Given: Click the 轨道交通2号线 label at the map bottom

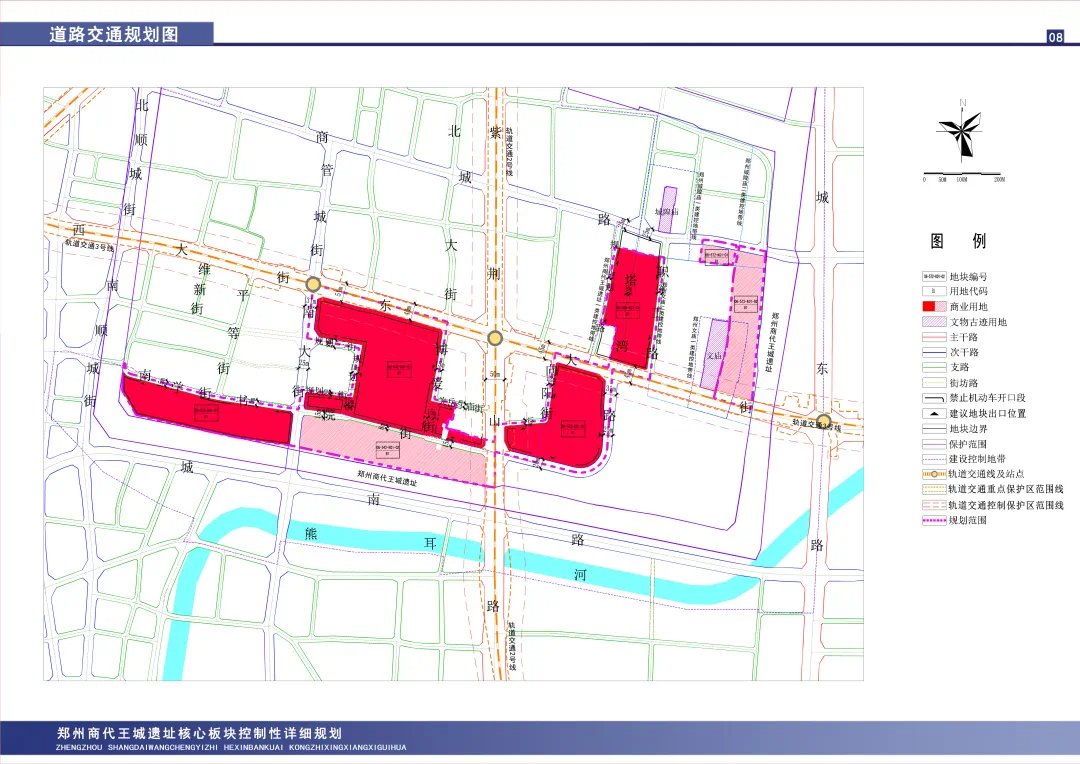Looking at the screenshot, I should [512, 647].
